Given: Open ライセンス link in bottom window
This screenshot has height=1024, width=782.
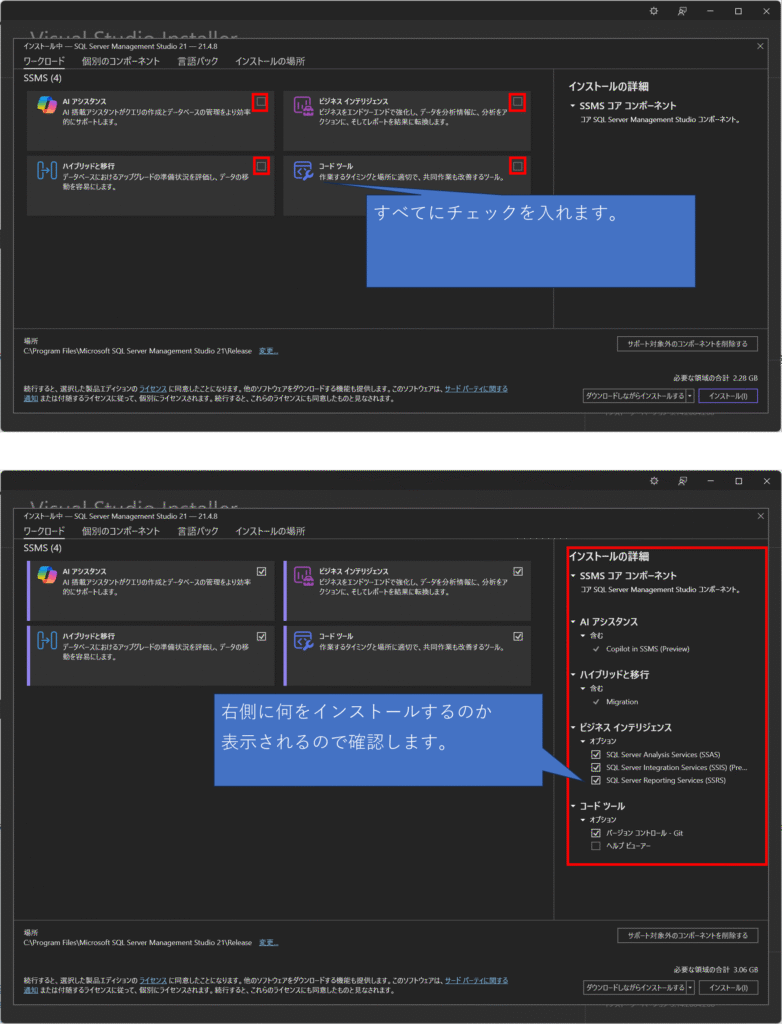Looking at the screenshot, I should coord(153,980).
